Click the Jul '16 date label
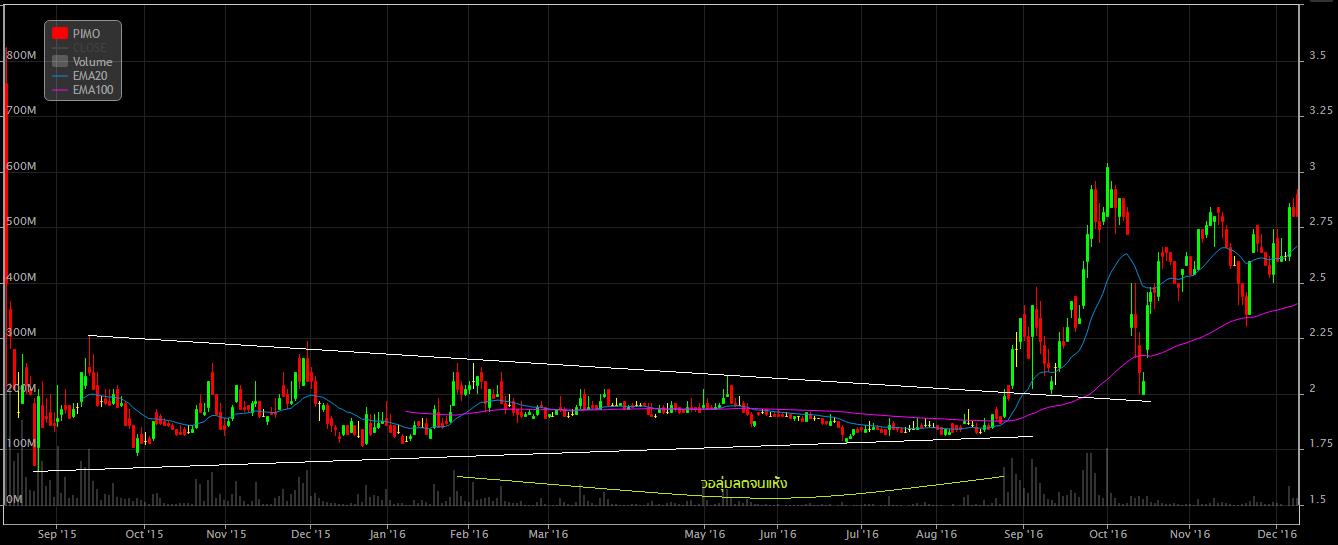Viewport: 1338px width, 545px height. point(861,535)
